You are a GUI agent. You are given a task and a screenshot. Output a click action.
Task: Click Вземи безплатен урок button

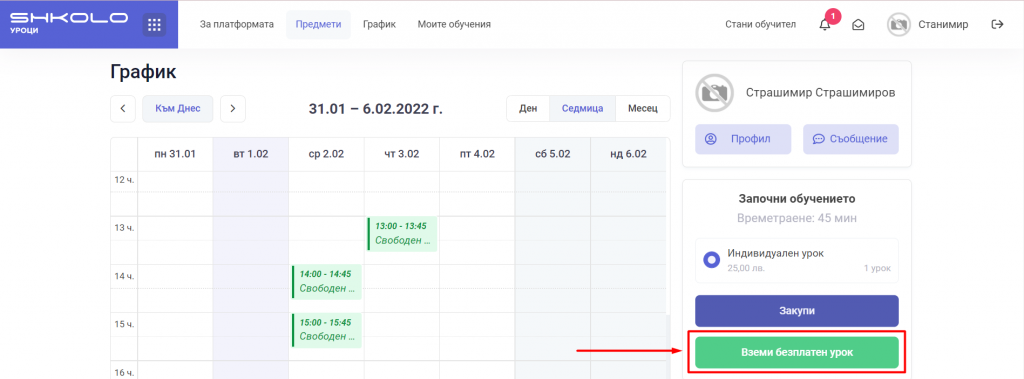(x=797, y=352)
